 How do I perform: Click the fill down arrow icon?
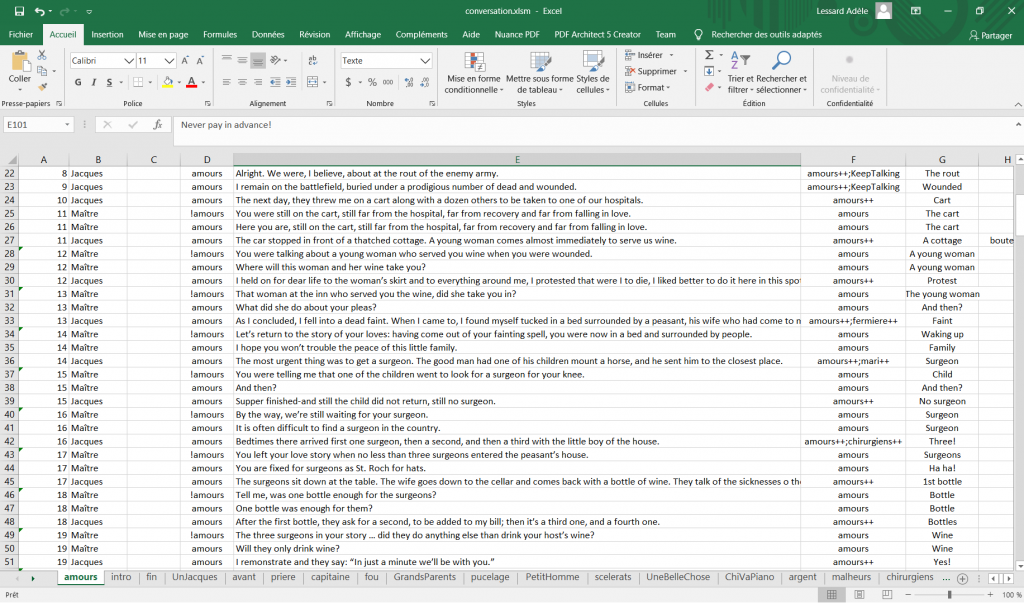click(x=709, y=71)
